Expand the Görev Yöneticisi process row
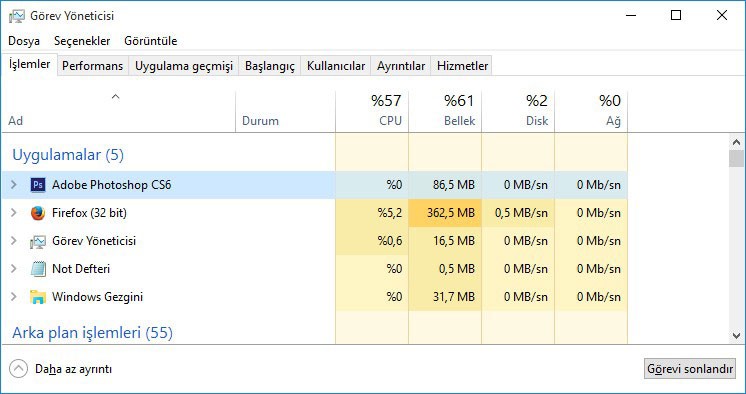Screen dimensions: 746x394 tap(14, 241)
